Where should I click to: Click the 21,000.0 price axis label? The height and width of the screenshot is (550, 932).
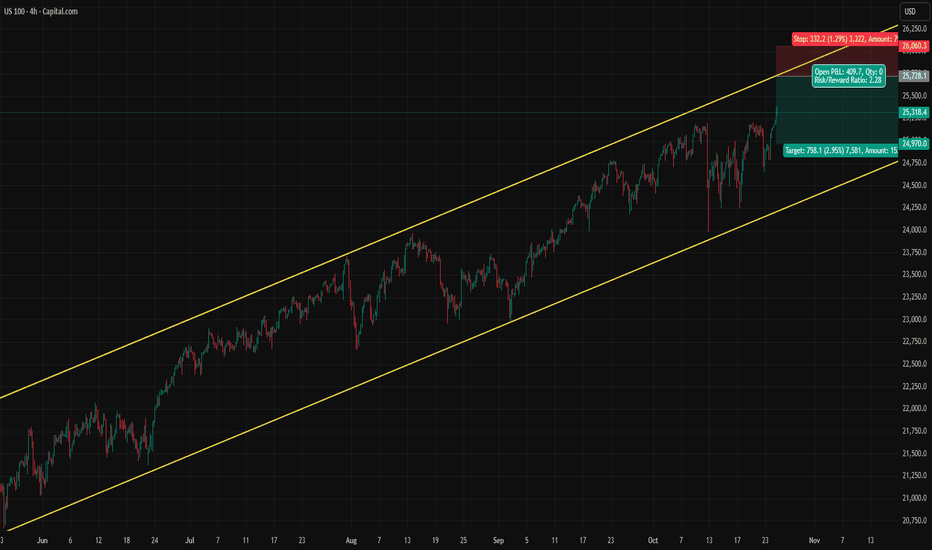(914, 498)
